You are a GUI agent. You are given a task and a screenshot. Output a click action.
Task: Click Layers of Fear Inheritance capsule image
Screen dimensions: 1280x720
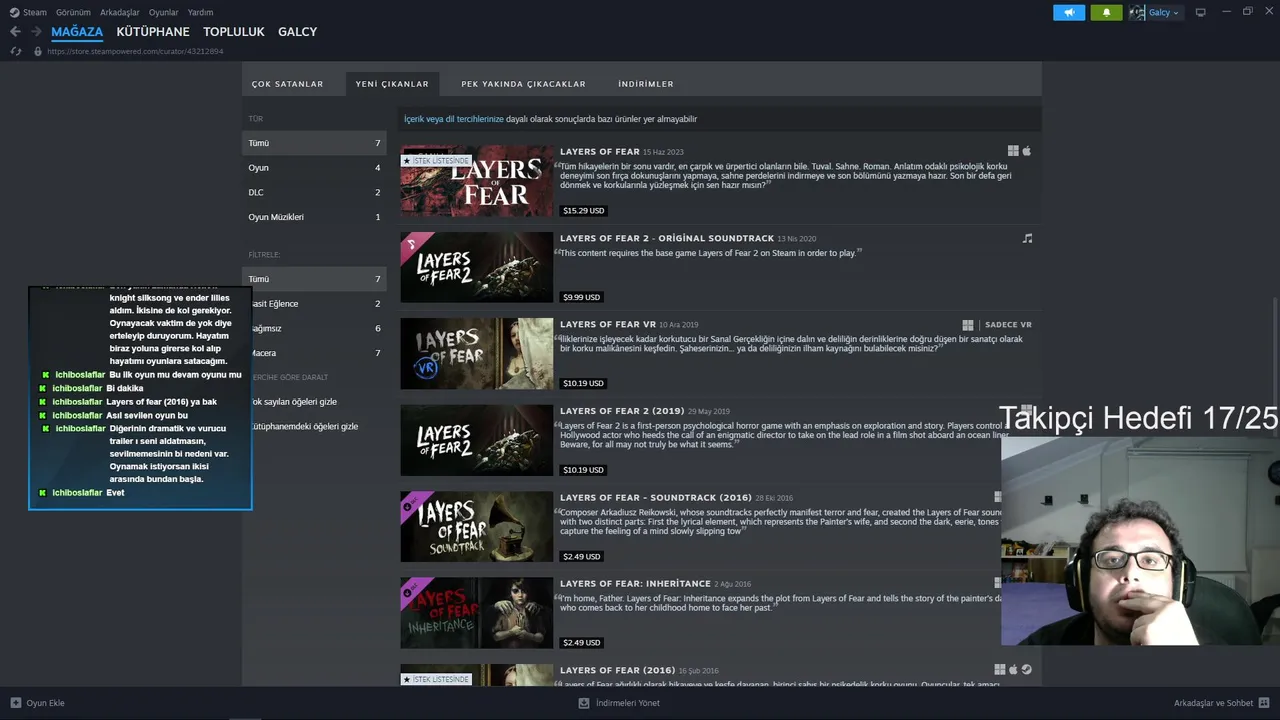477,612
